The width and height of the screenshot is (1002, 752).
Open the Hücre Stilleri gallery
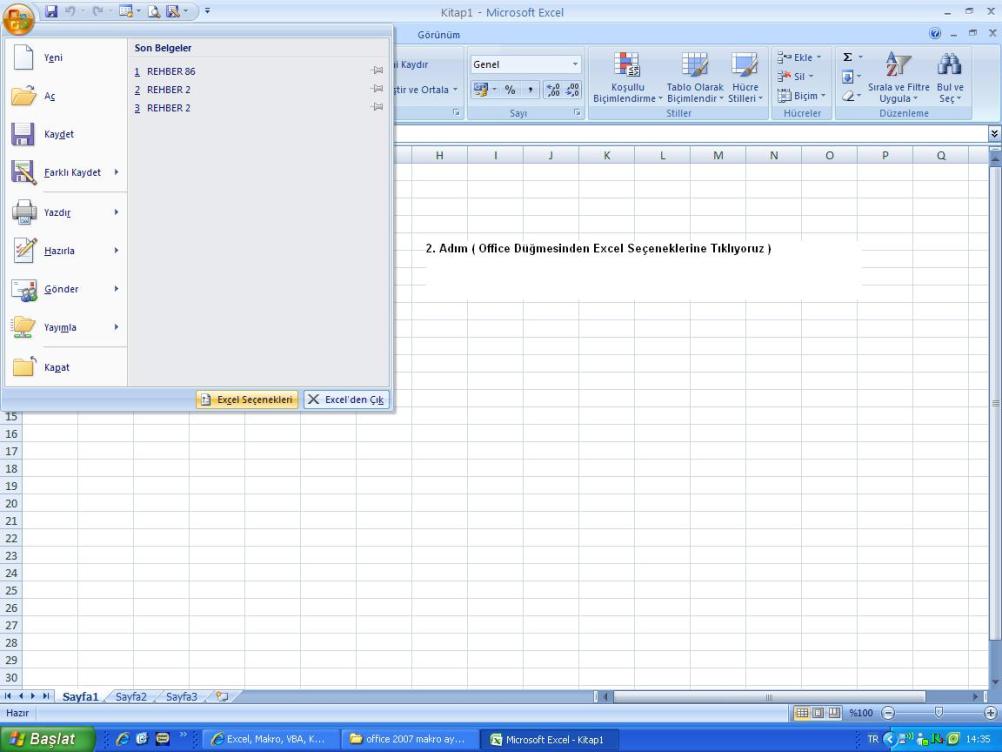pos(745,77)
